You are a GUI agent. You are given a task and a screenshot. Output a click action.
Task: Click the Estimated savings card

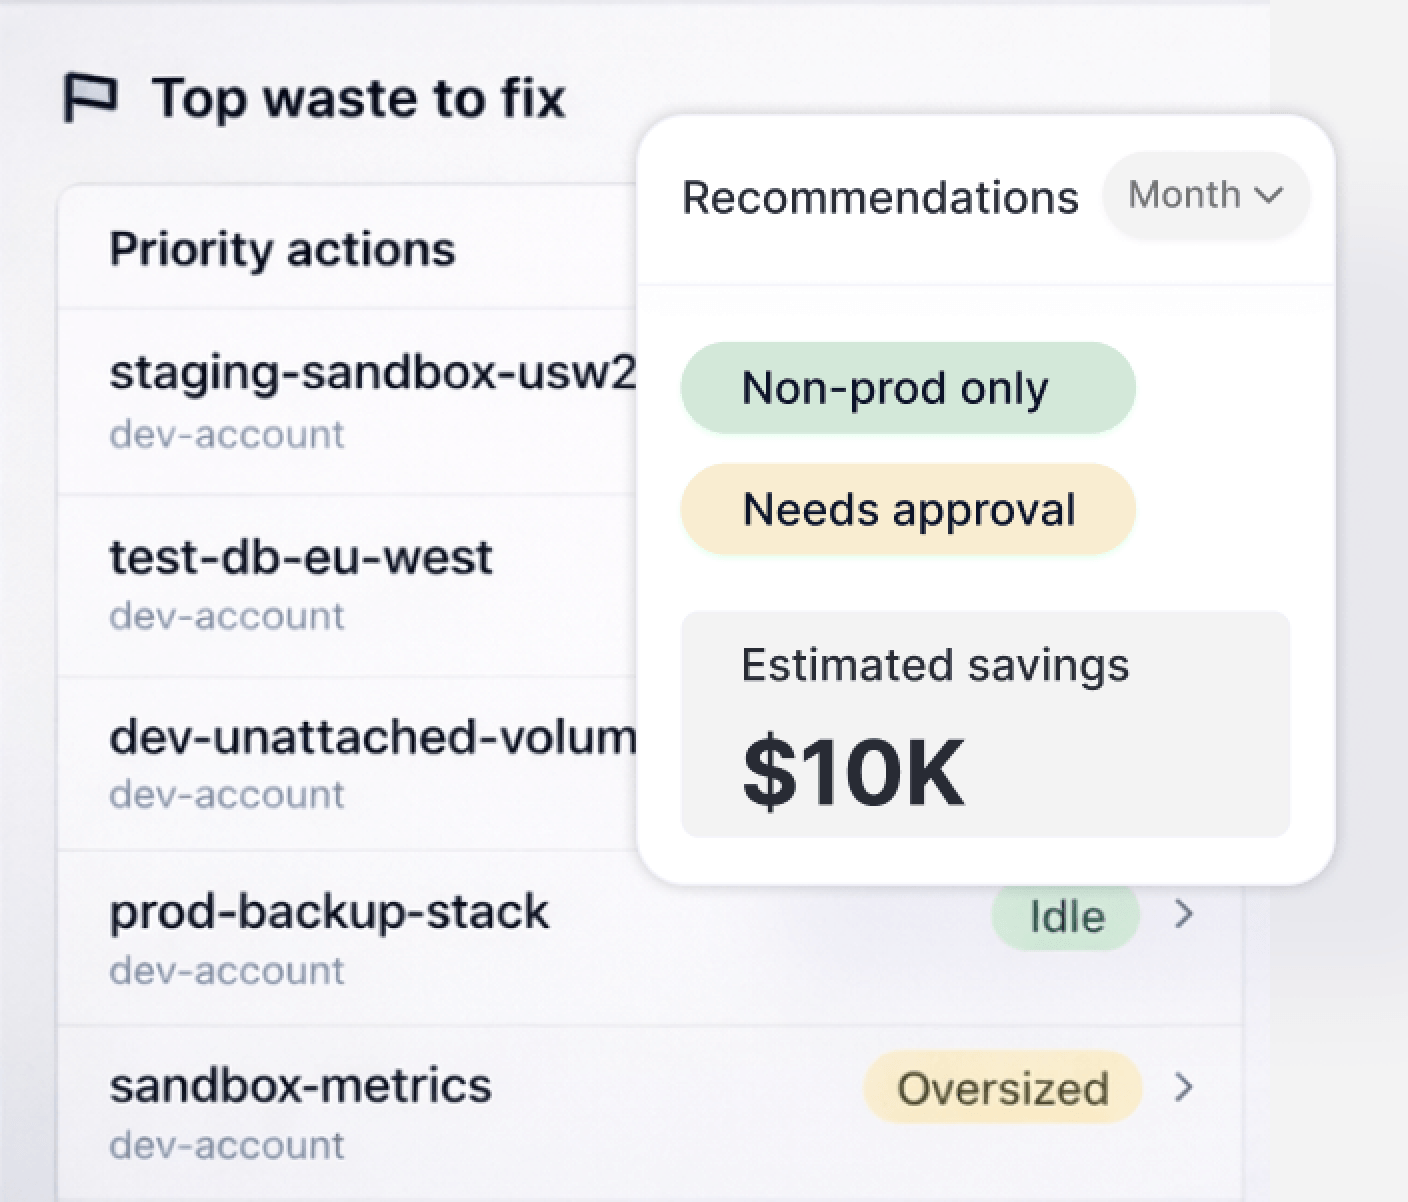pyautogui.click(x=985, y=724)
